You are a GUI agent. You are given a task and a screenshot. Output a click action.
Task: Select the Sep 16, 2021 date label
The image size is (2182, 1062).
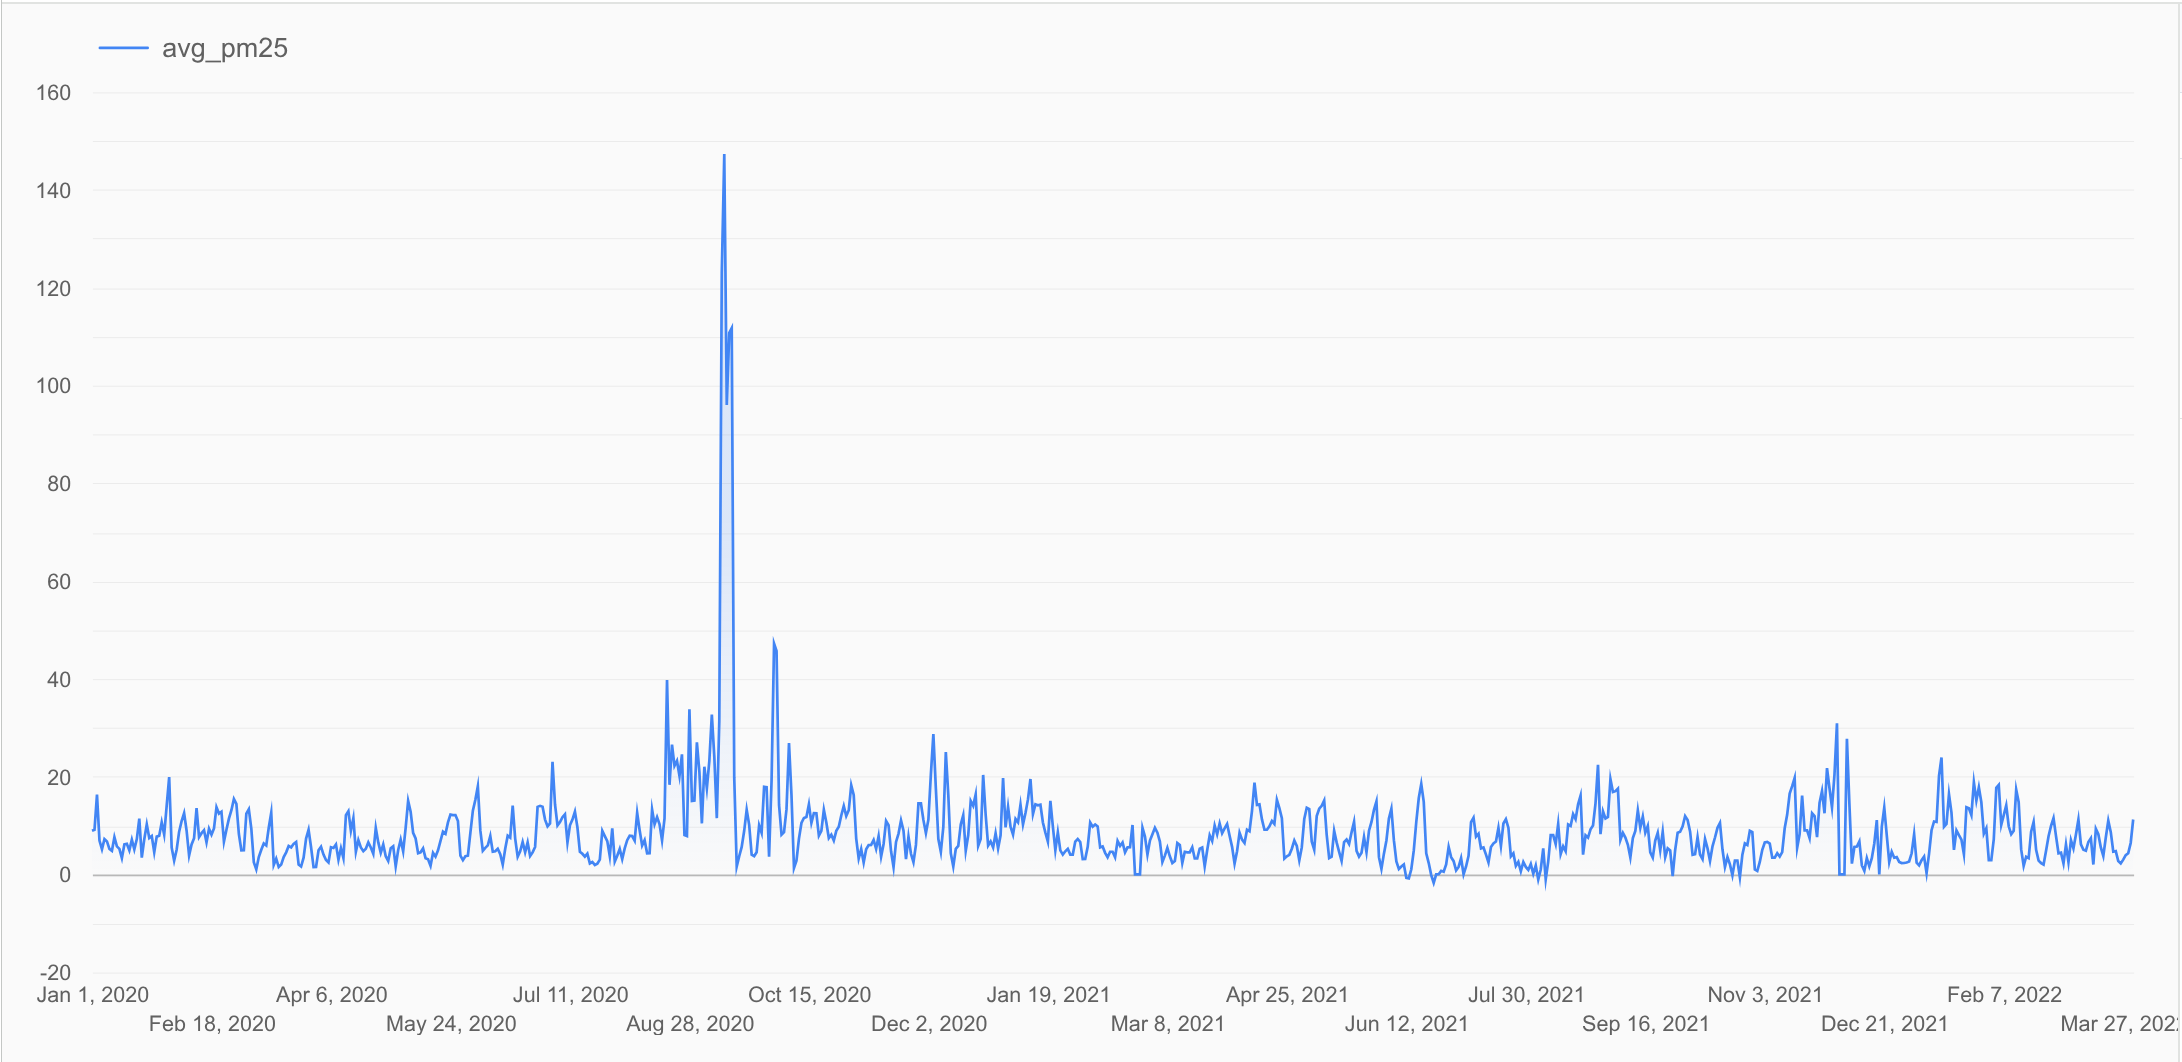click(1646, 1024)
